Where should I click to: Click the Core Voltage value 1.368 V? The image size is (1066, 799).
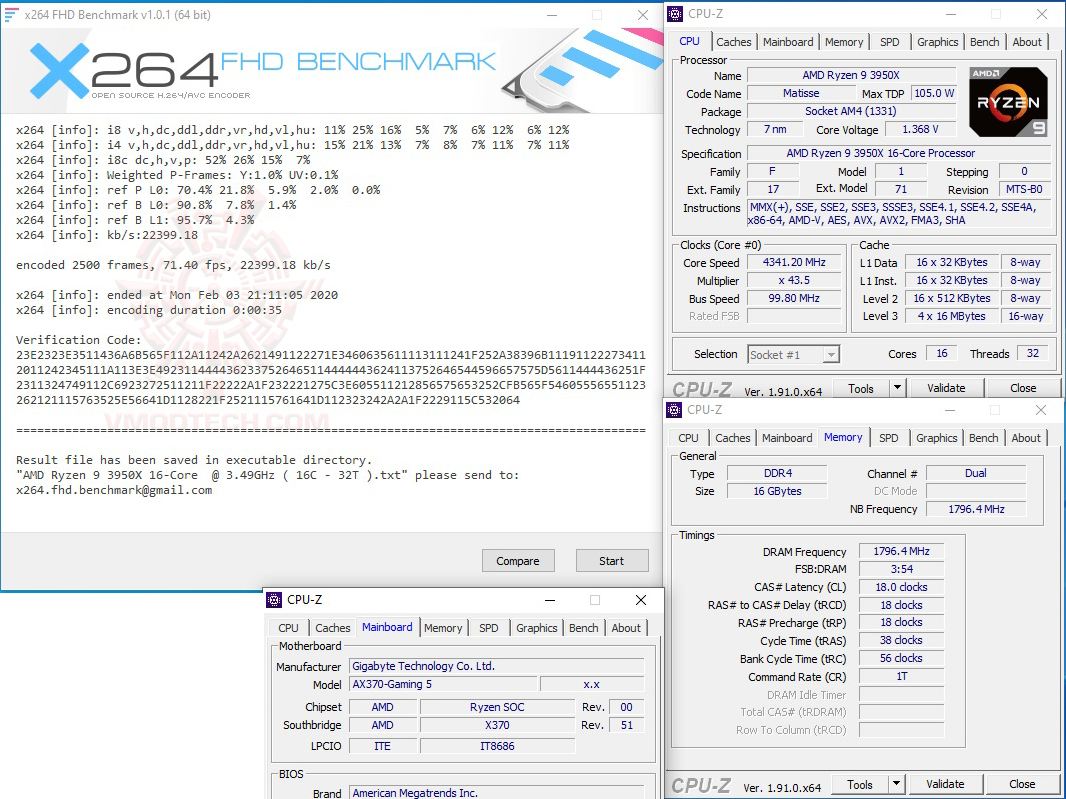(921, 129)
